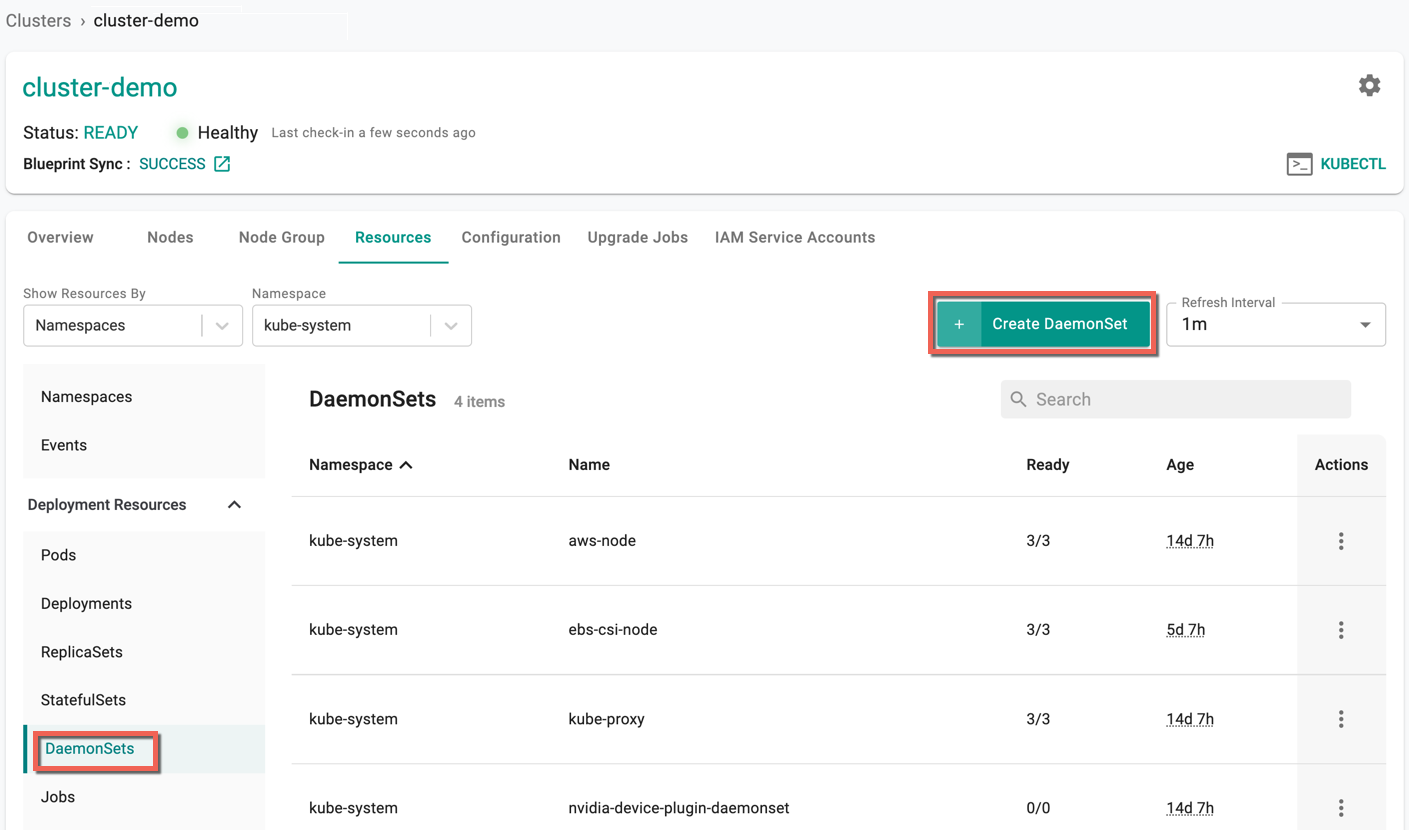This screenshot has width=1409, height=830.
Task: Switch to the Overview tab
Action: coord(60,237)
